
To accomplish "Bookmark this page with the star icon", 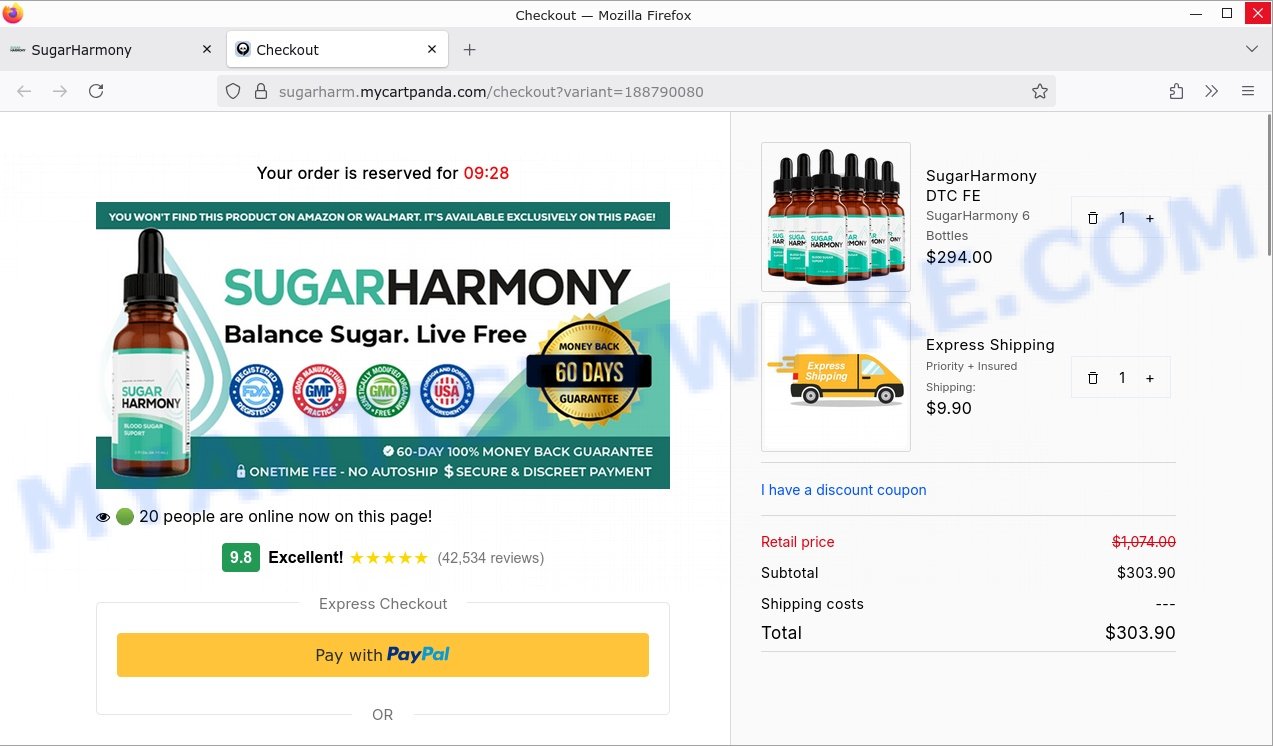I will [x=1040, y=91].
